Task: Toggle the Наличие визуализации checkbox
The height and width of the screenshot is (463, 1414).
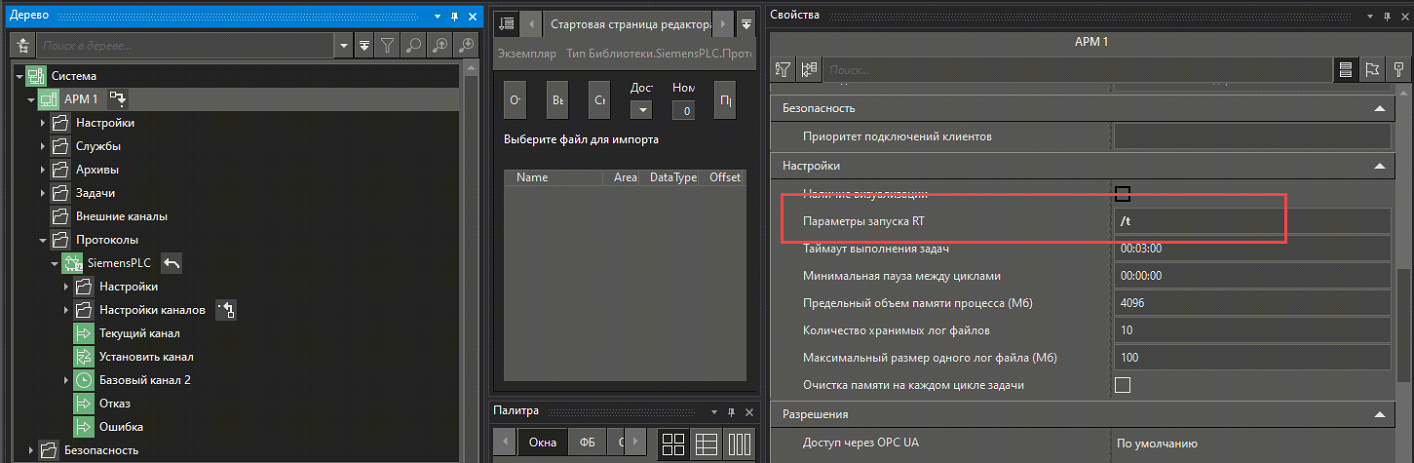Action: [x=1122, y=193]
